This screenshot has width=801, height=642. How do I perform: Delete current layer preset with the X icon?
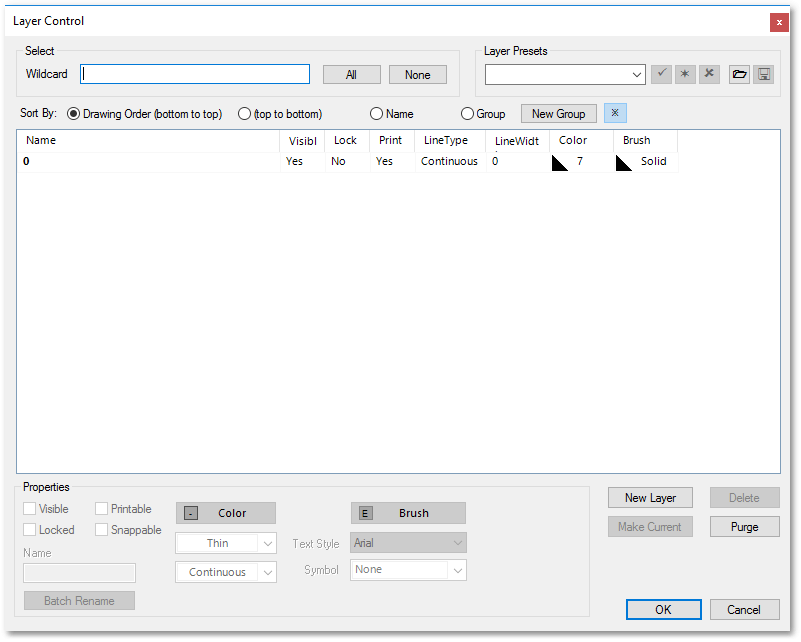[709, 74]
